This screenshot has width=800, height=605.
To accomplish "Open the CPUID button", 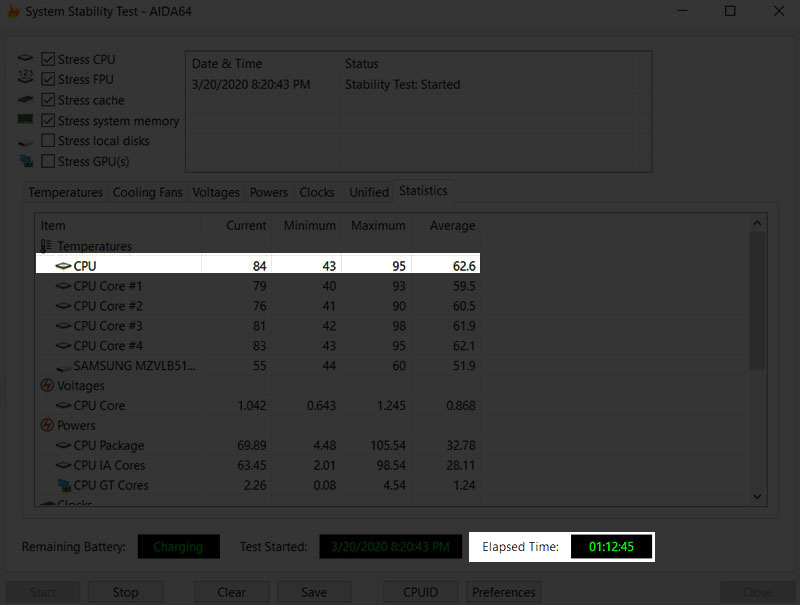I will [x=420, y=592].
